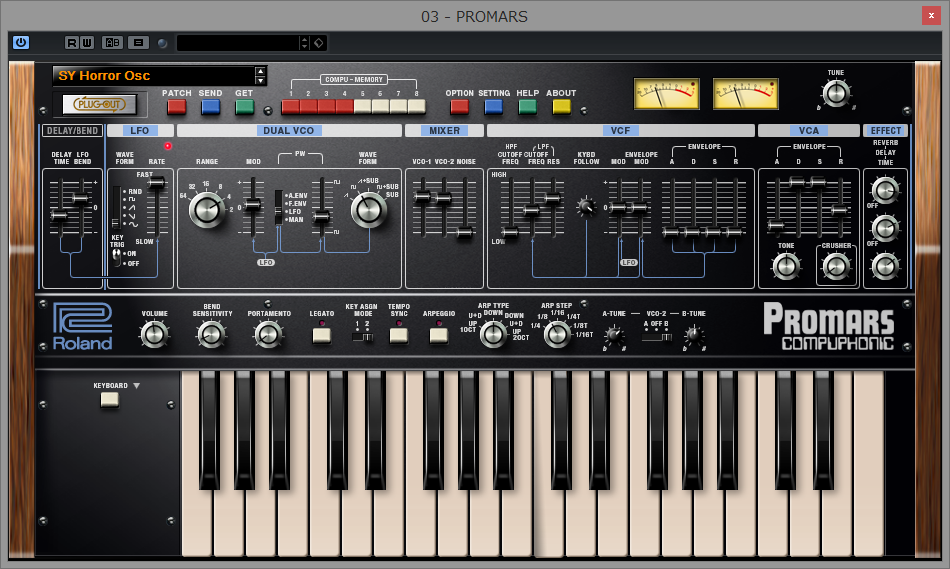The image size is (950, 569).
Task: Click the A-TUNE knob
Action: pyautogui.click(x=614, y=335)
